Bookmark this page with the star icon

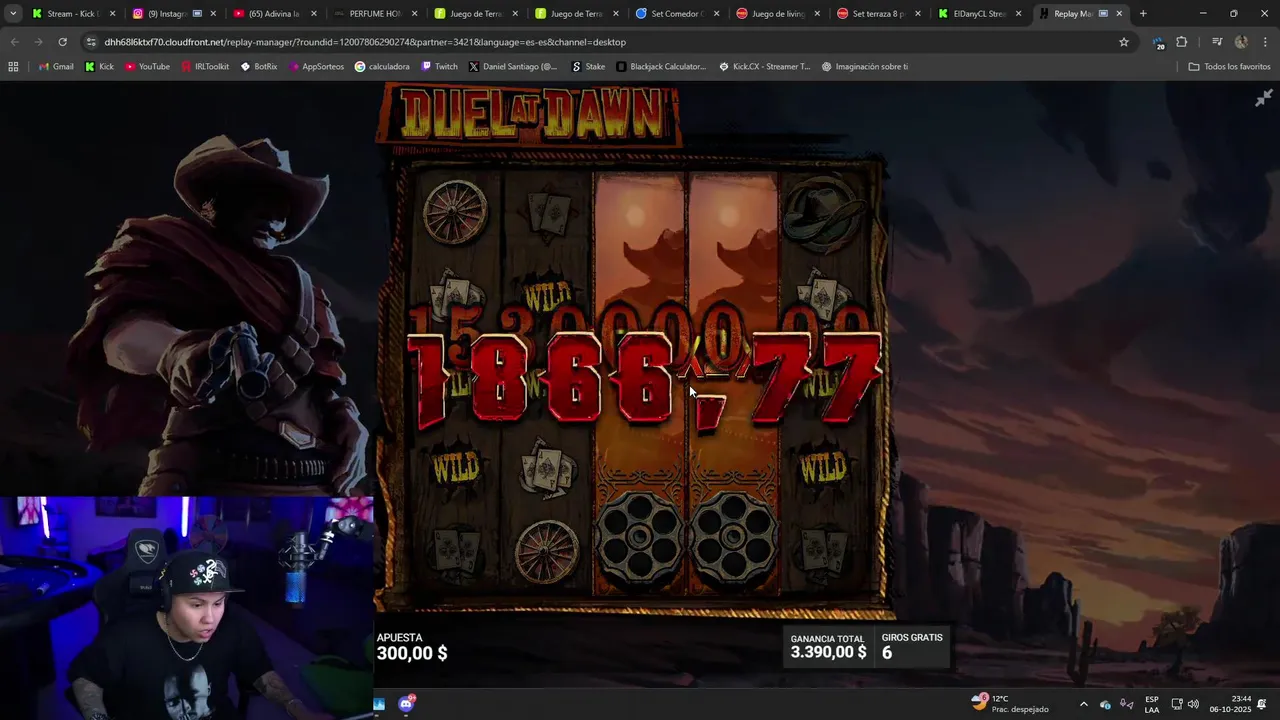[x=1124, y=42]
